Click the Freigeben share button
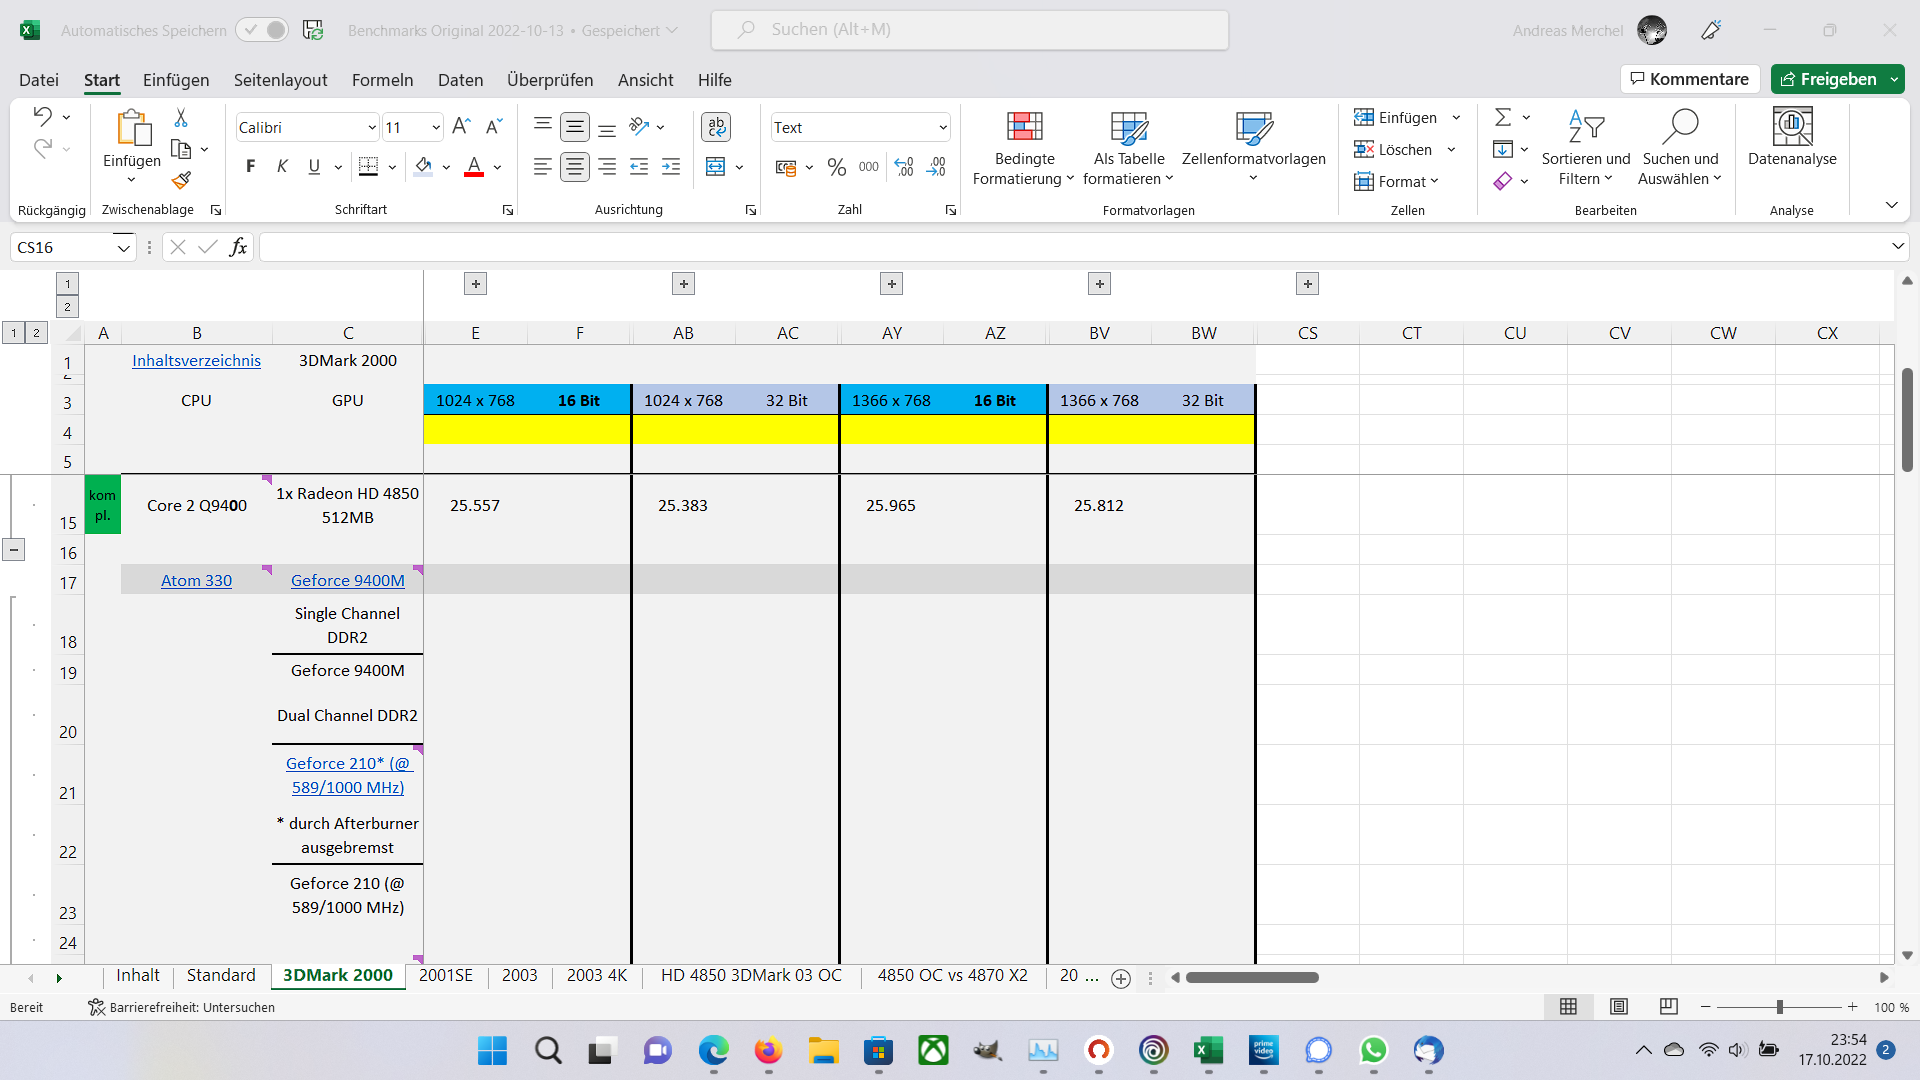 tap(1828, 79)
